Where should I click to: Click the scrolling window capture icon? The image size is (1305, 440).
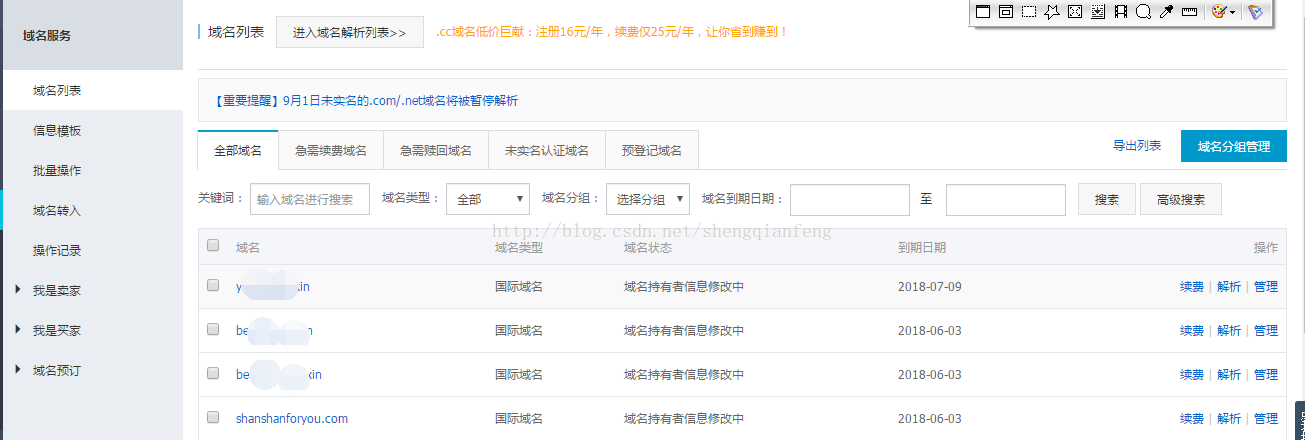(x=1098, y=12)
